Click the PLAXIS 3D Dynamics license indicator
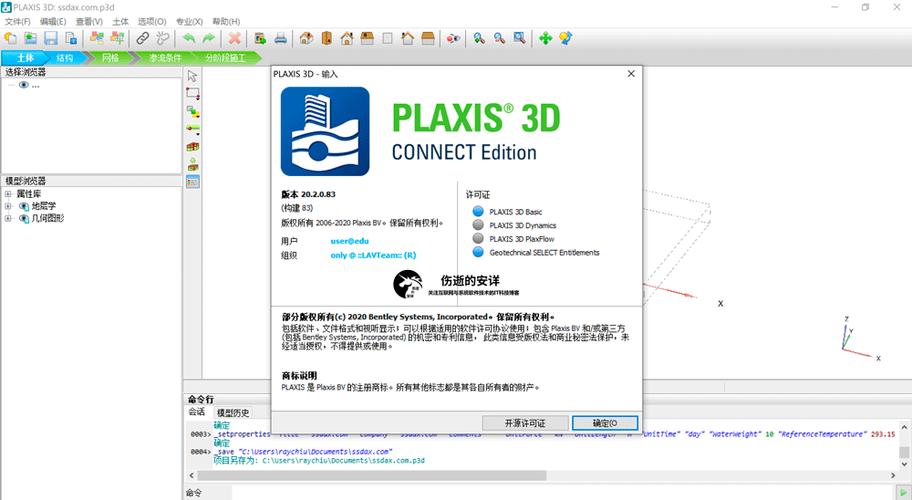This screenshot has width=912, height=500. 478,224
